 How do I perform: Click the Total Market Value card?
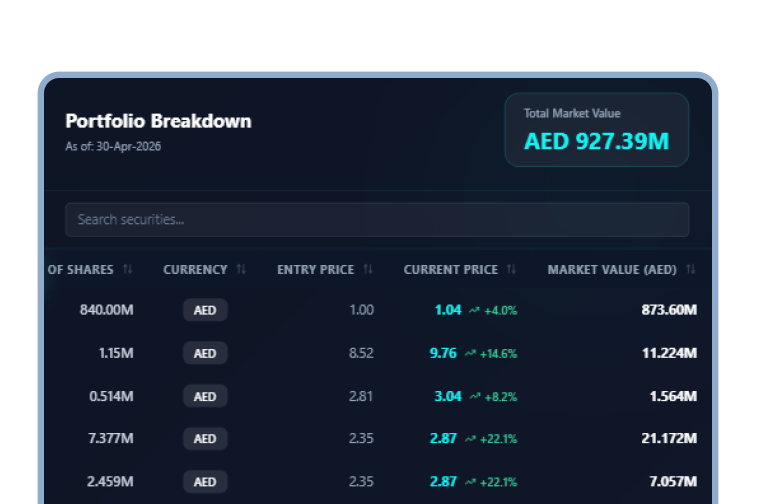(597, 130)
